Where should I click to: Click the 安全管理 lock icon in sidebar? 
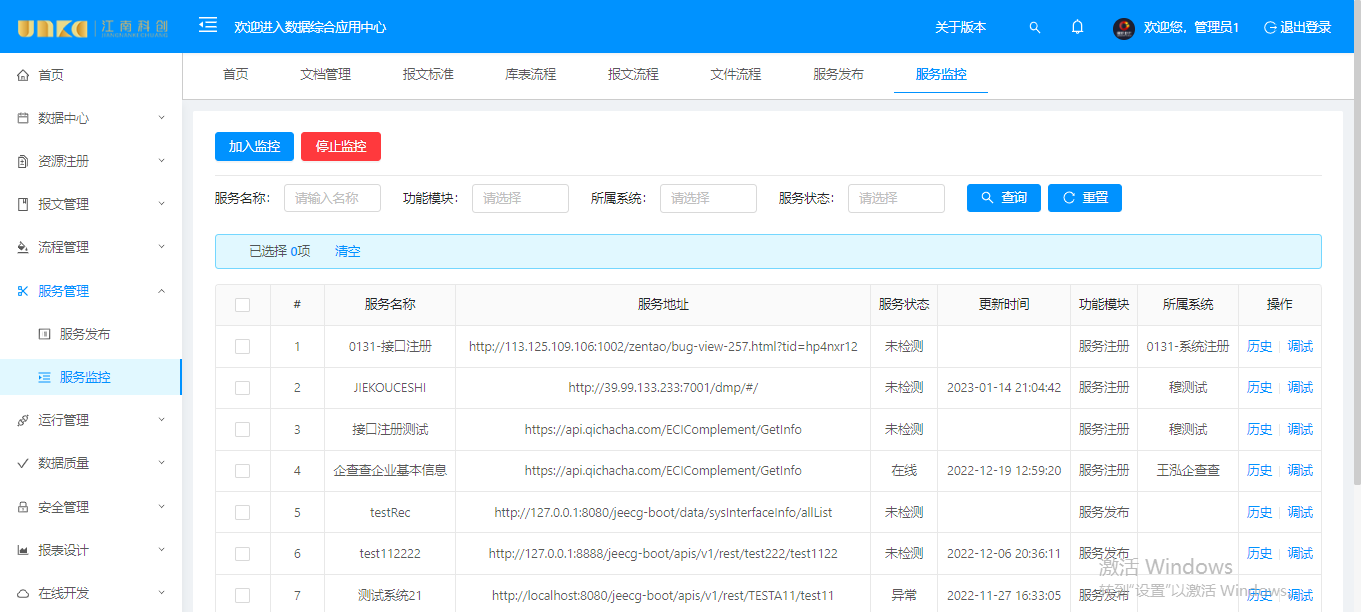(x=23, y=507)
